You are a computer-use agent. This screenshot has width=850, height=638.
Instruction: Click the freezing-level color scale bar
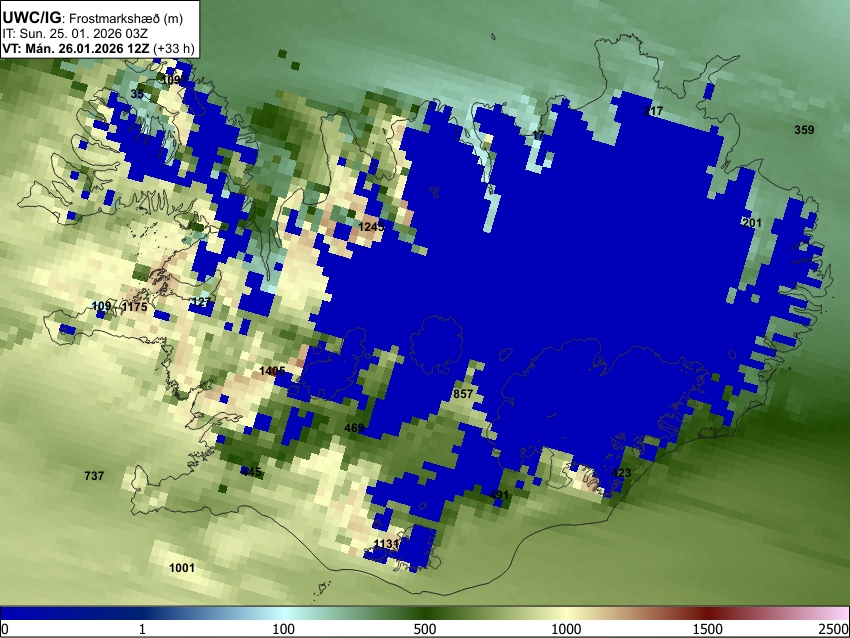coord(425,613)
